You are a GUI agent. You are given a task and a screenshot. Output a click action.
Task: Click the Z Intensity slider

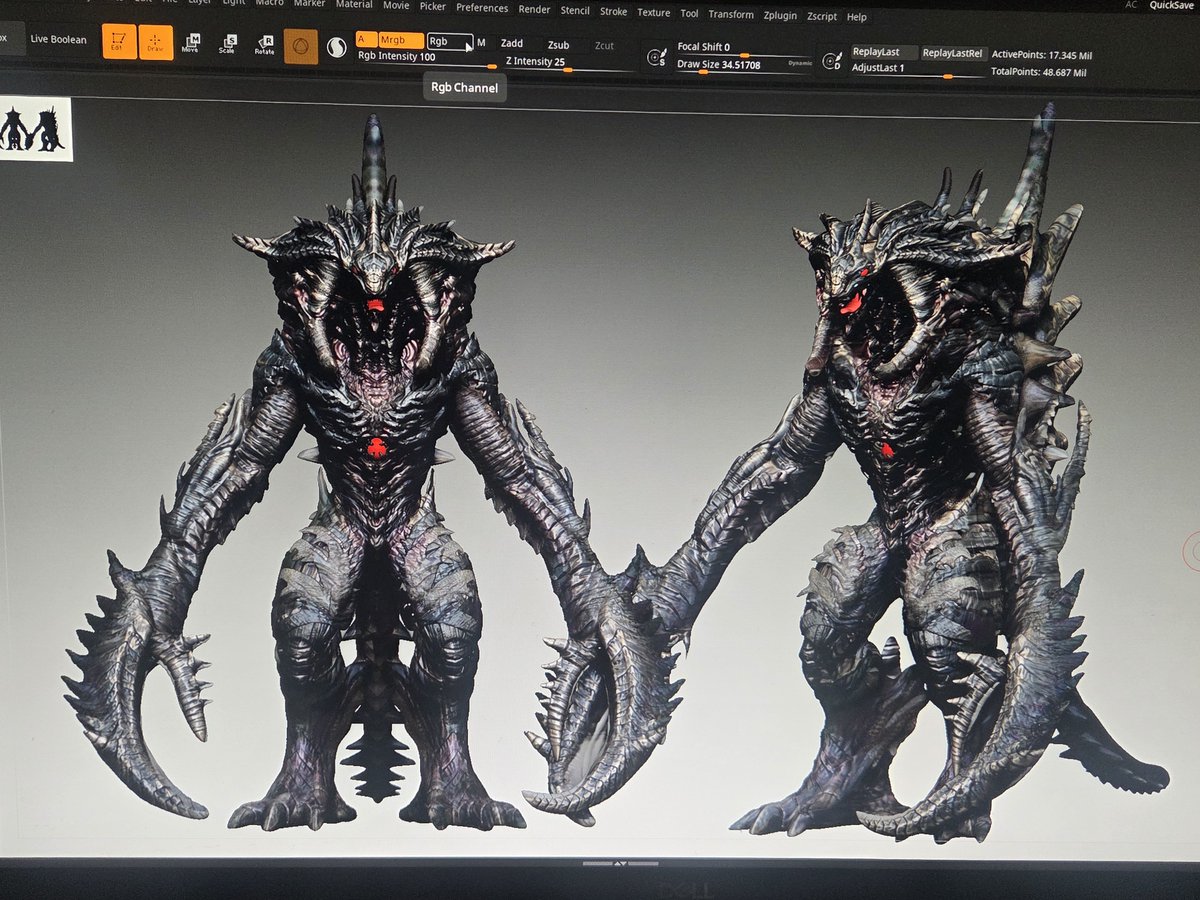570,63
